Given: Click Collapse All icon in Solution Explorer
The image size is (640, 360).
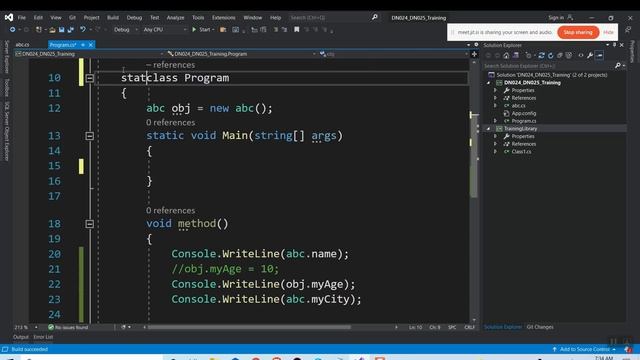Looking at the screenshot, I should [x=560, y=56].
